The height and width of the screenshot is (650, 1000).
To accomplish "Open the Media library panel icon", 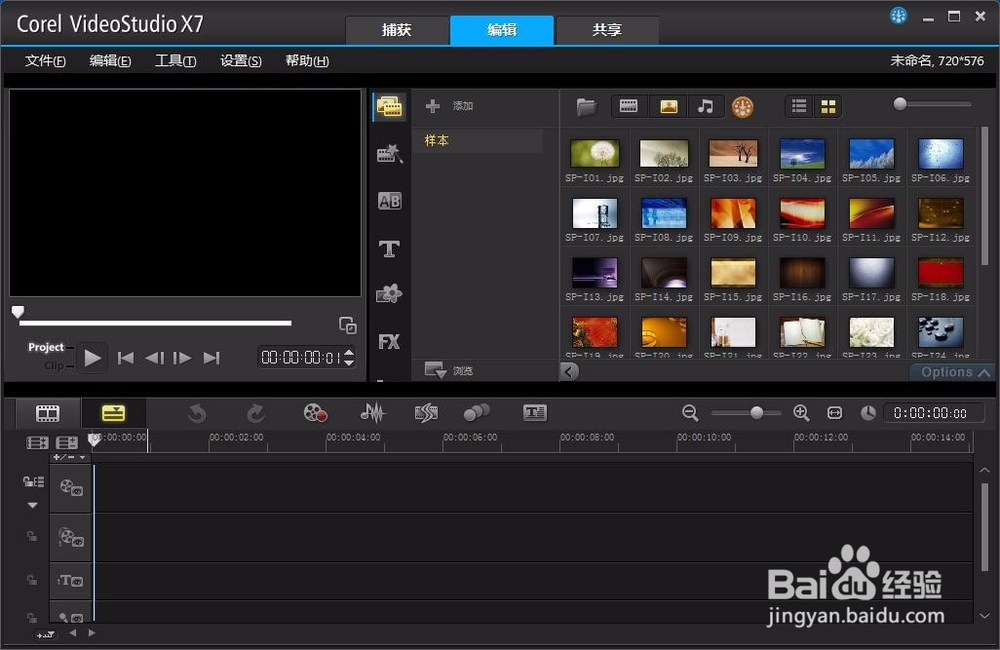I will [x=389, y=107].
